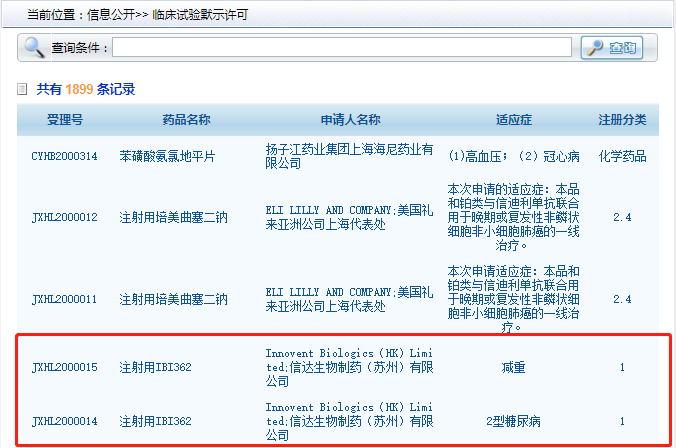Click the 共有 1899 条记录 record count text
This screenshot has height=448, width=676.
86,89
